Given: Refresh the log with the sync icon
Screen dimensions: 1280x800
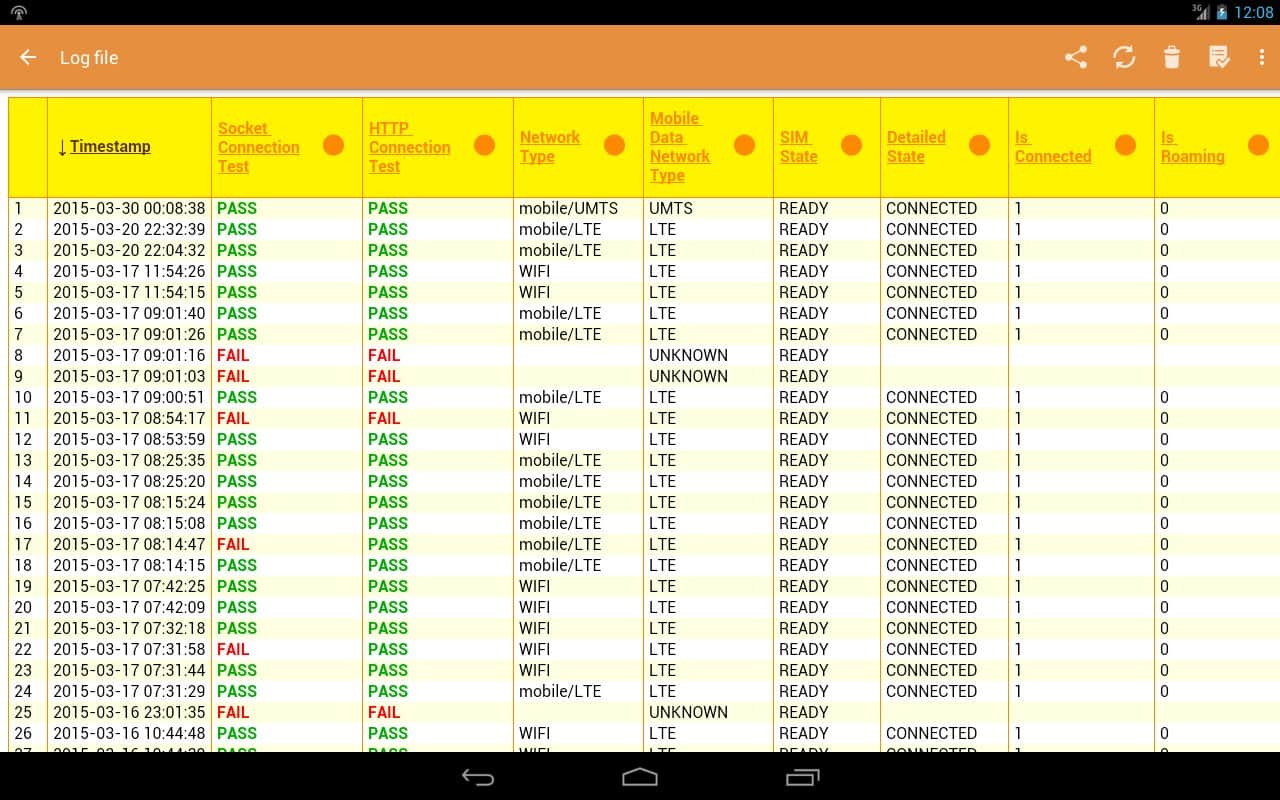Looking at the screenshot, I should click(1124, 58).
